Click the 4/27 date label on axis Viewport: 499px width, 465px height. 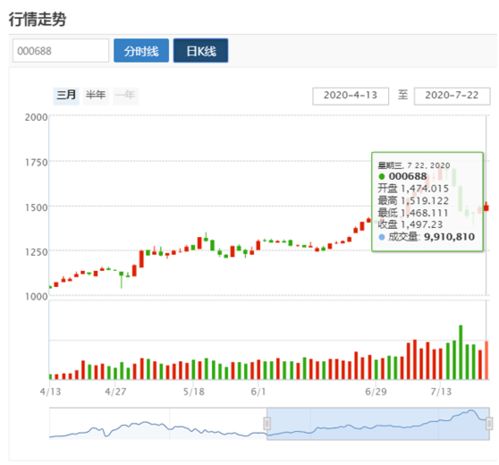115,391
